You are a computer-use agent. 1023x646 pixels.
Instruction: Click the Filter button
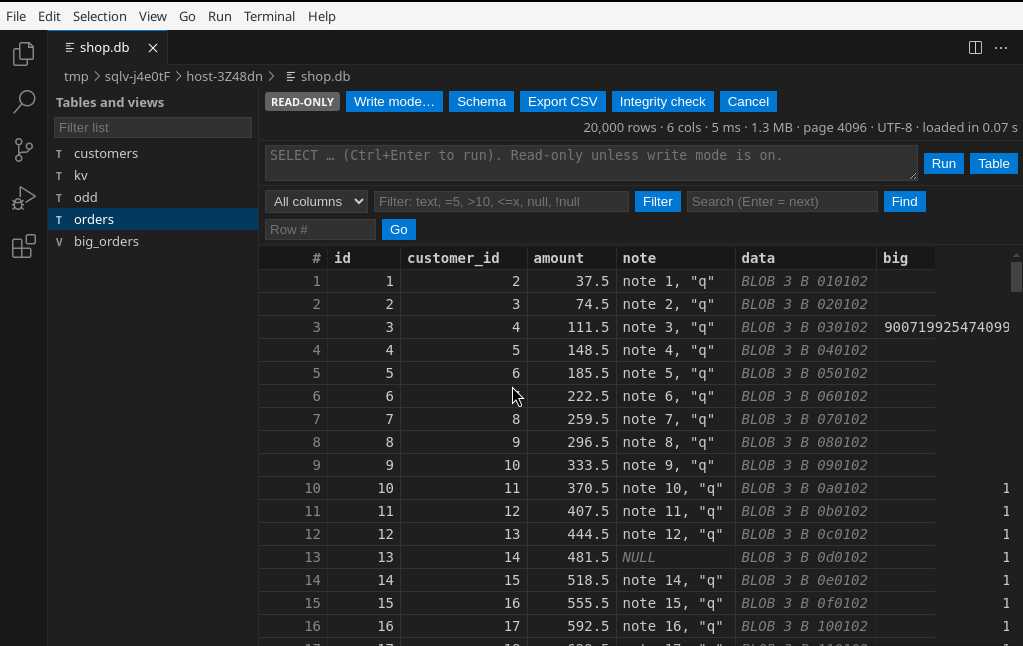coord(658,202)
